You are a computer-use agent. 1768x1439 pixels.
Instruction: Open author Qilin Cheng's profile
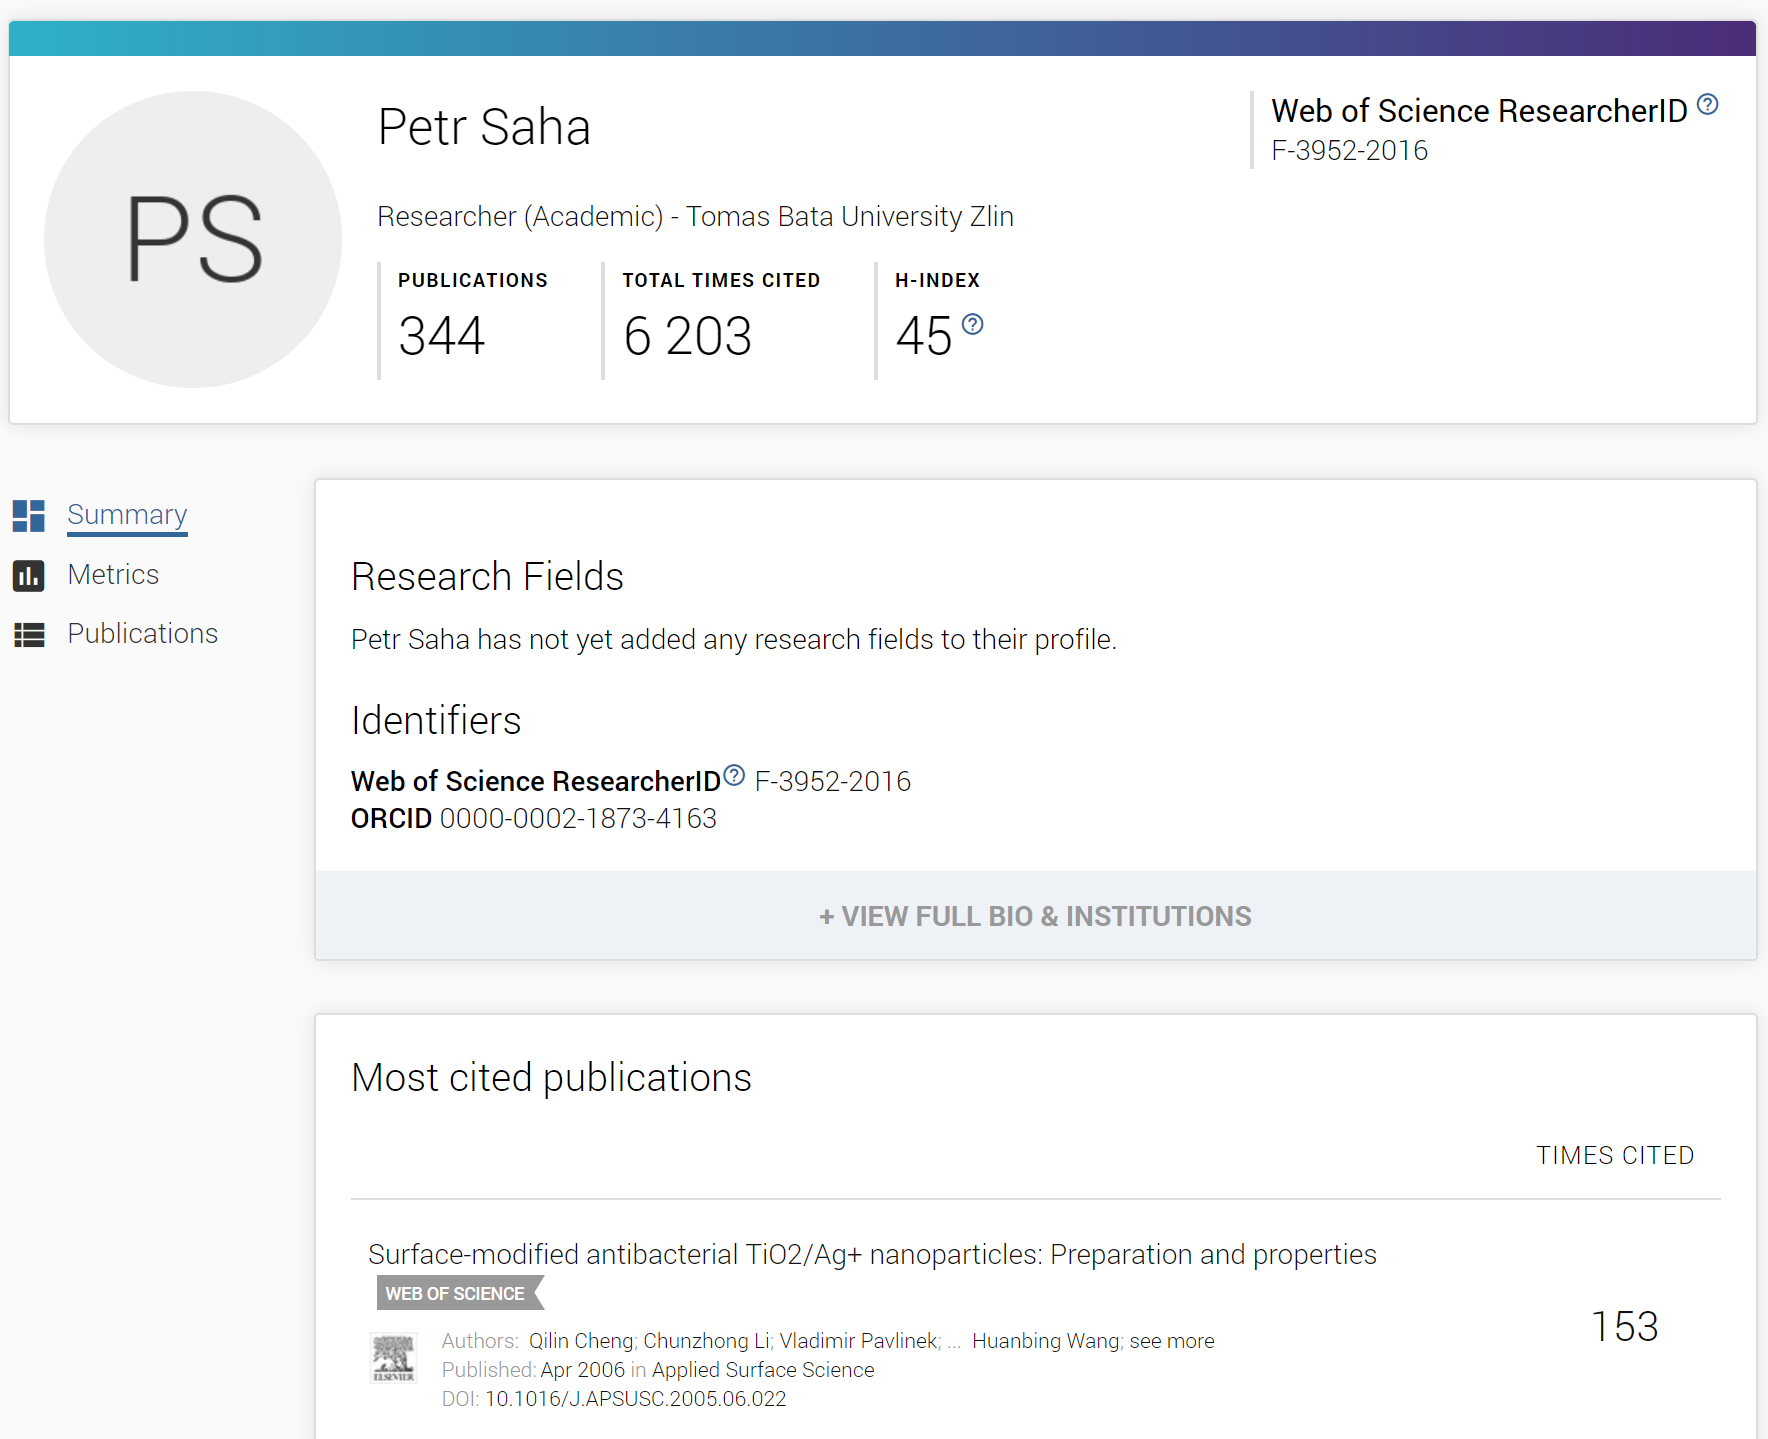580,1341
